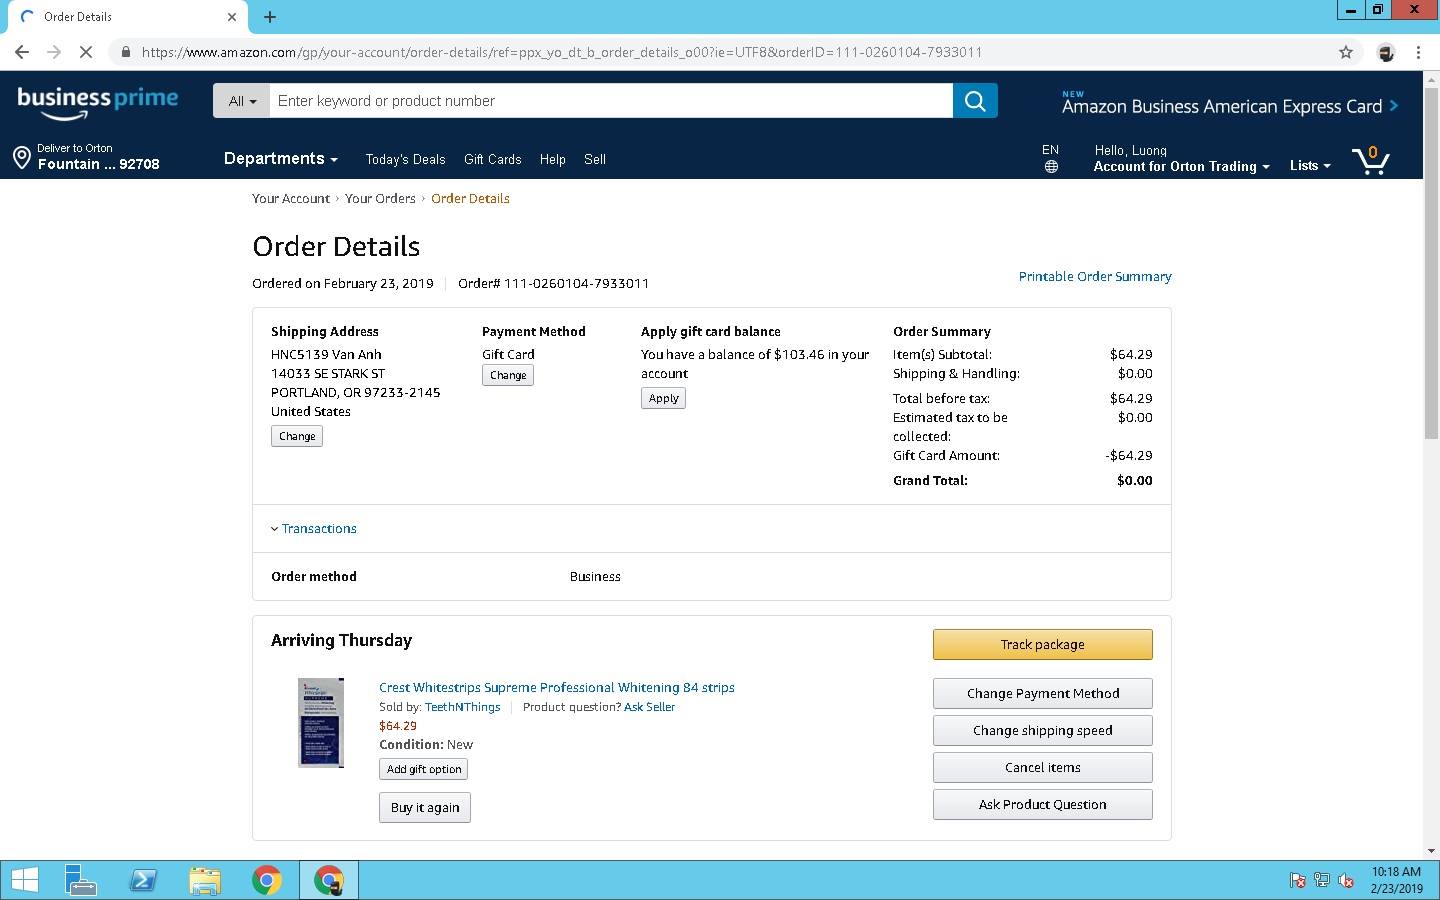Open File Explorer from taskbar
The width and height of the screenshot is (1440, 900).
tap(204, 880)
